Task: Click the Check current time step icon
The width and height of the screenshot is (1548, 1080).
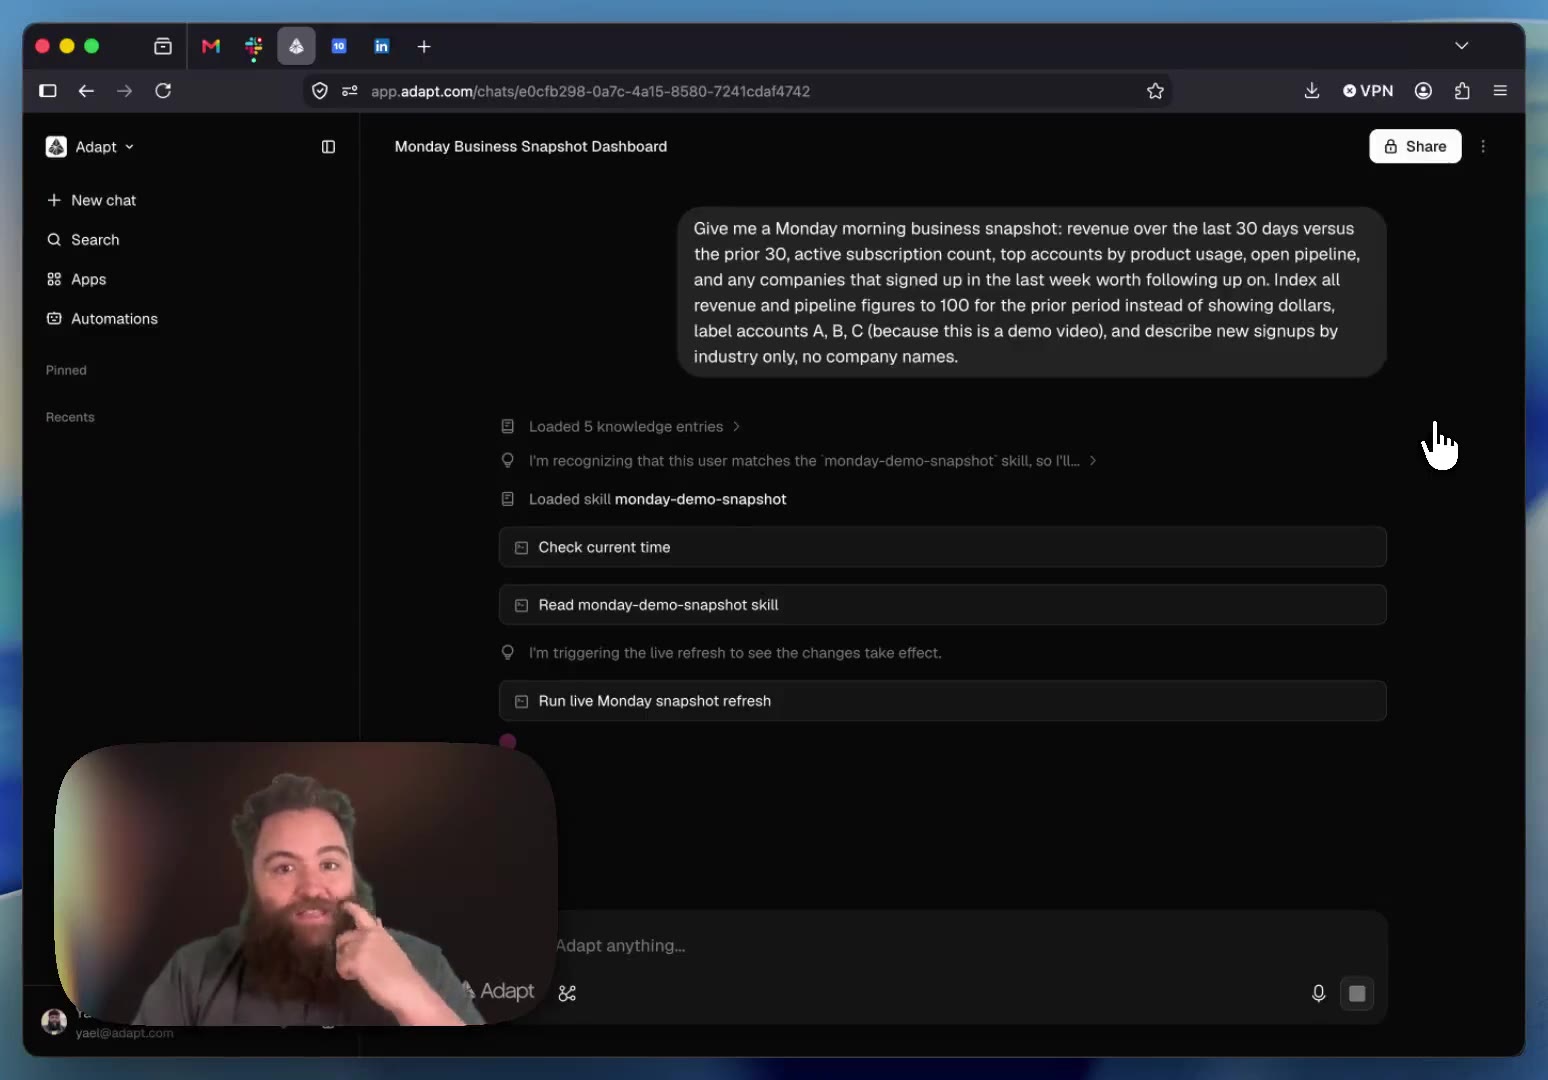Action: click(521, 548)
